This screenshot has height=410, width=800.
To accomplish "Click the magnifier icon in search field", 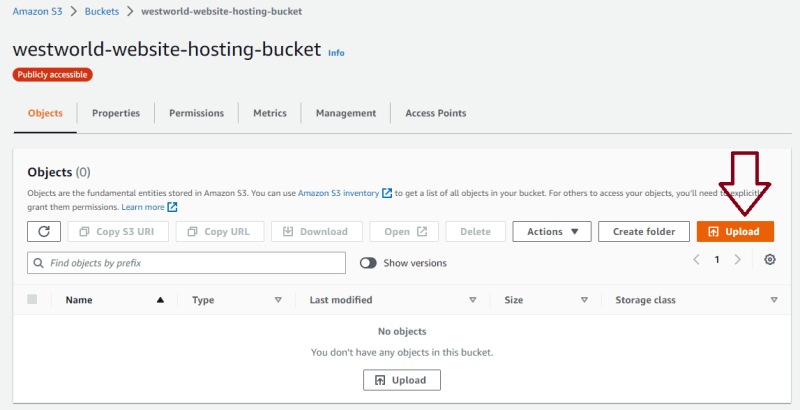I will (x=38, y=263).
